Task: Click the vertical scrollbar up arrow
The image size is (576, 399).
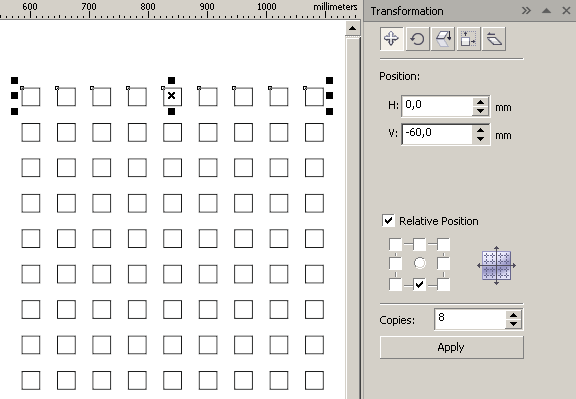Action: click(x=353, y=28)
